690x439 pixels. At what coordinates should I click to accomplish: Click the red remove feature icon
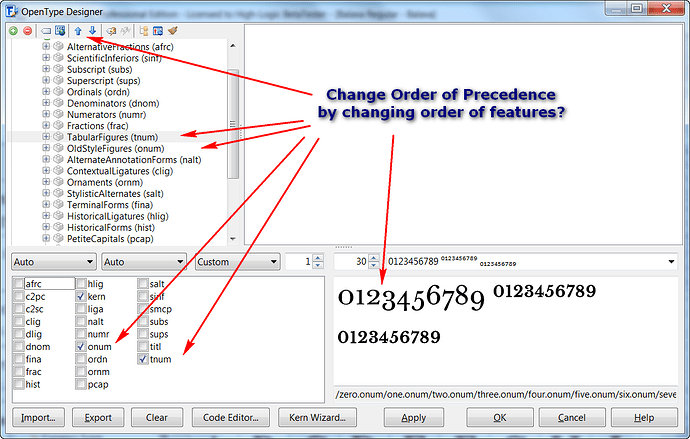pos(27,31)
